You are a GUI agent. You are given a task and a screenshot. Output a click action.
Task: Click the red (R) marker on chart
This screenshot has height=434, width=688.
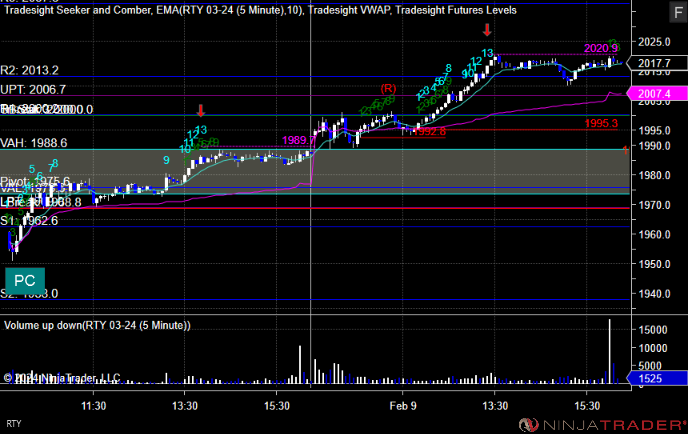coord(388,89)
